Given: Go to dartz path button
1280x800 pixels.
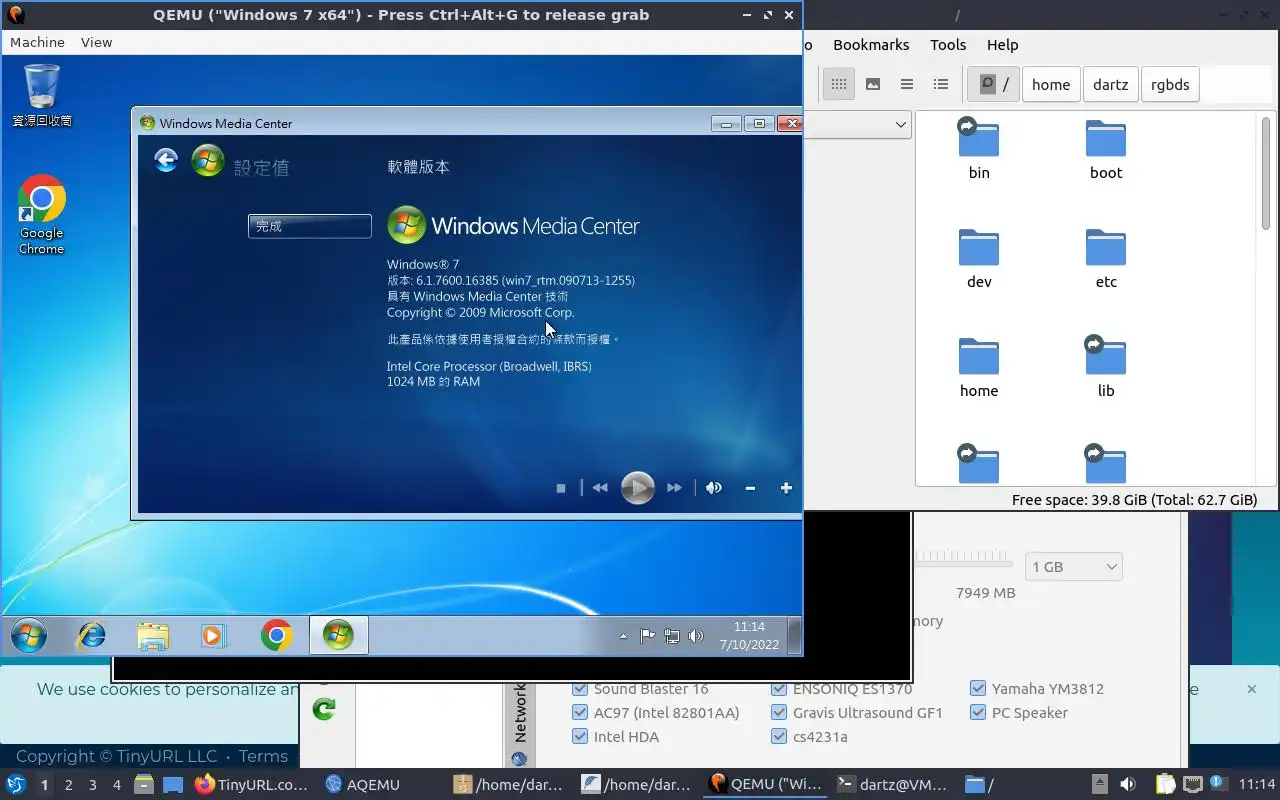Looking at the screenshot, I should tap(1110, 84).
